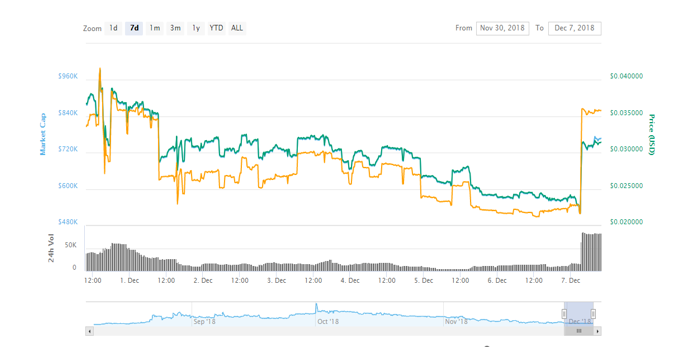Click Oct '18 in the navigator

pyautogui.click(x=328, y=321)
